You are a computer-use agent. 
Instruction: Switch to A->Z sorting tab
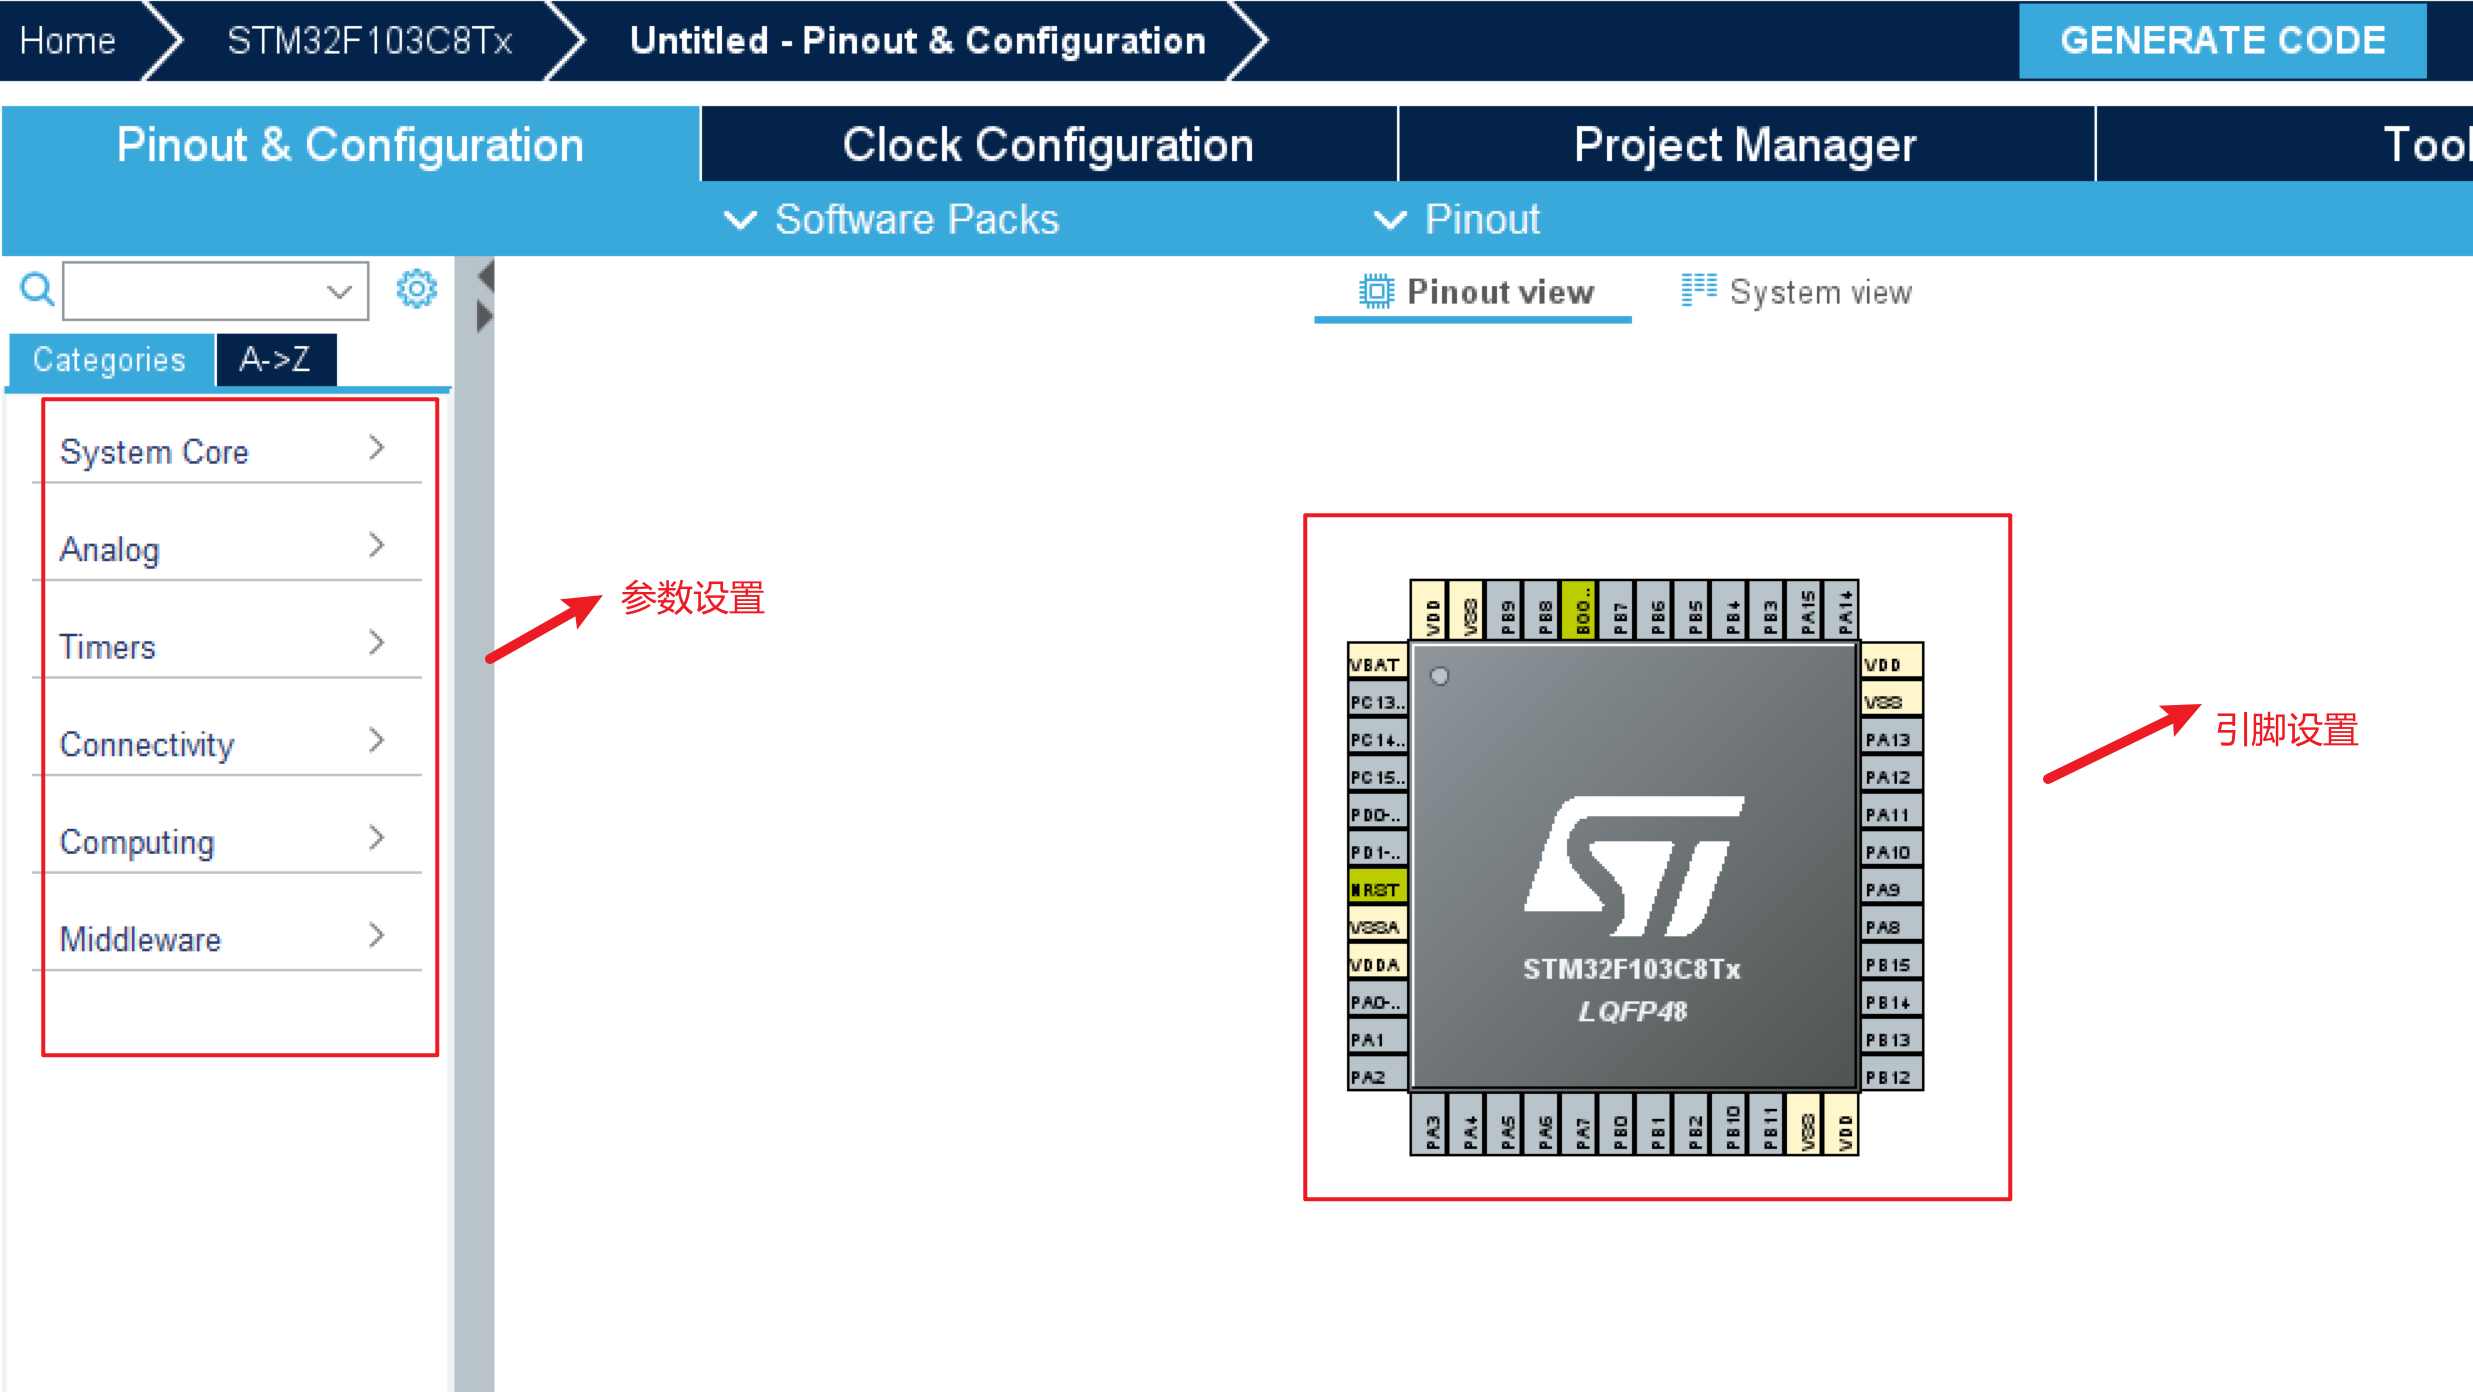pyautogui.click(x=275, y=359)
